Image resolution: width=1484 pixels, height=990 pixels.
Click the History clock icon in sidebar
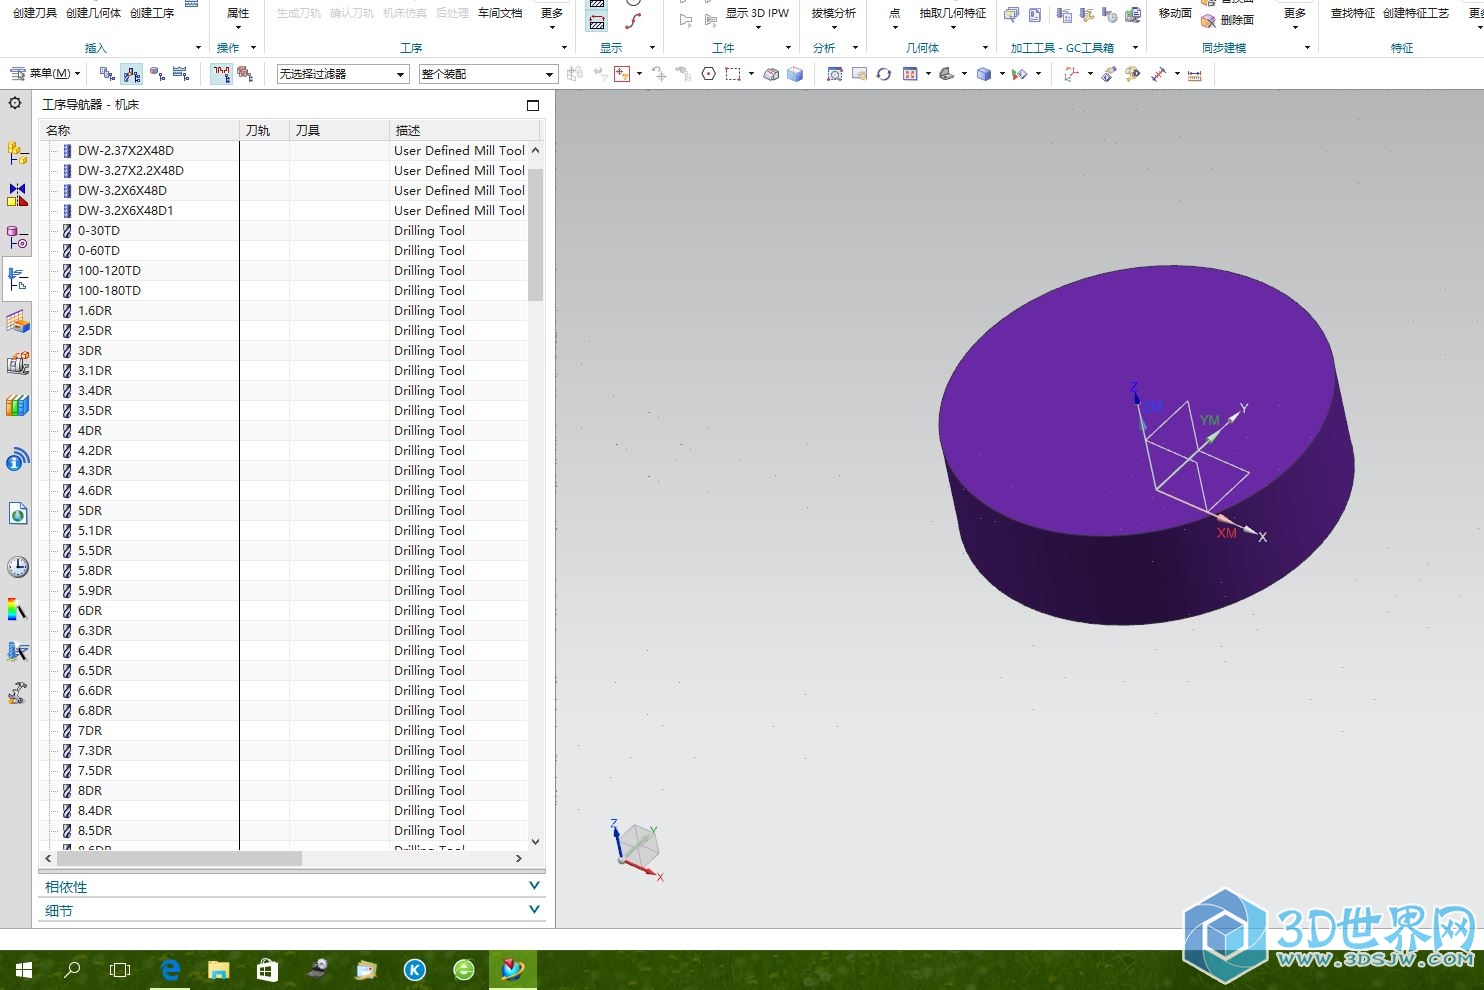pos(17,567)
